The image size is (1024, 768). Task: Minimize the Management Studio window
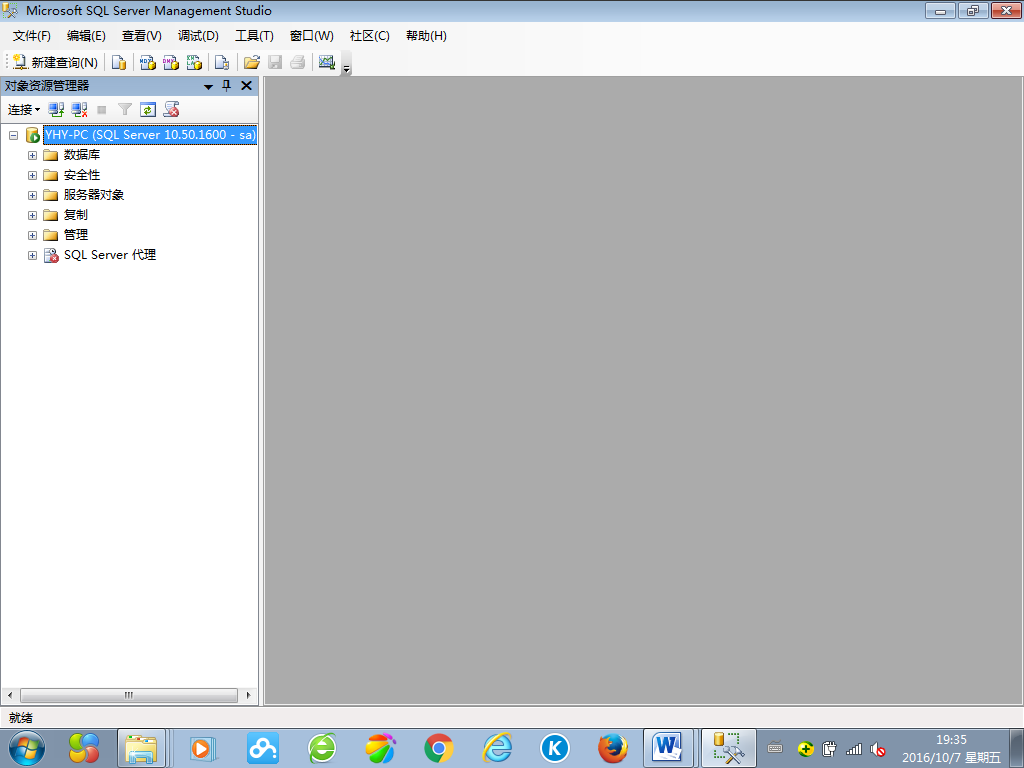940,10
